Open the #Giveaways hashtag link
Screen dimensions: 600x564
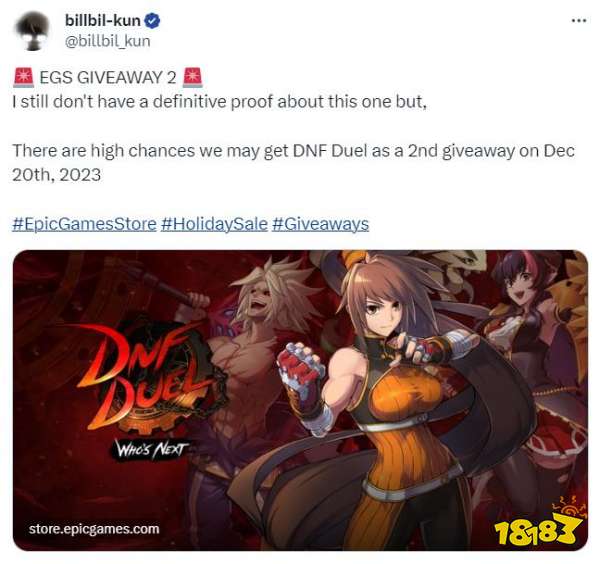click(320, 224)
